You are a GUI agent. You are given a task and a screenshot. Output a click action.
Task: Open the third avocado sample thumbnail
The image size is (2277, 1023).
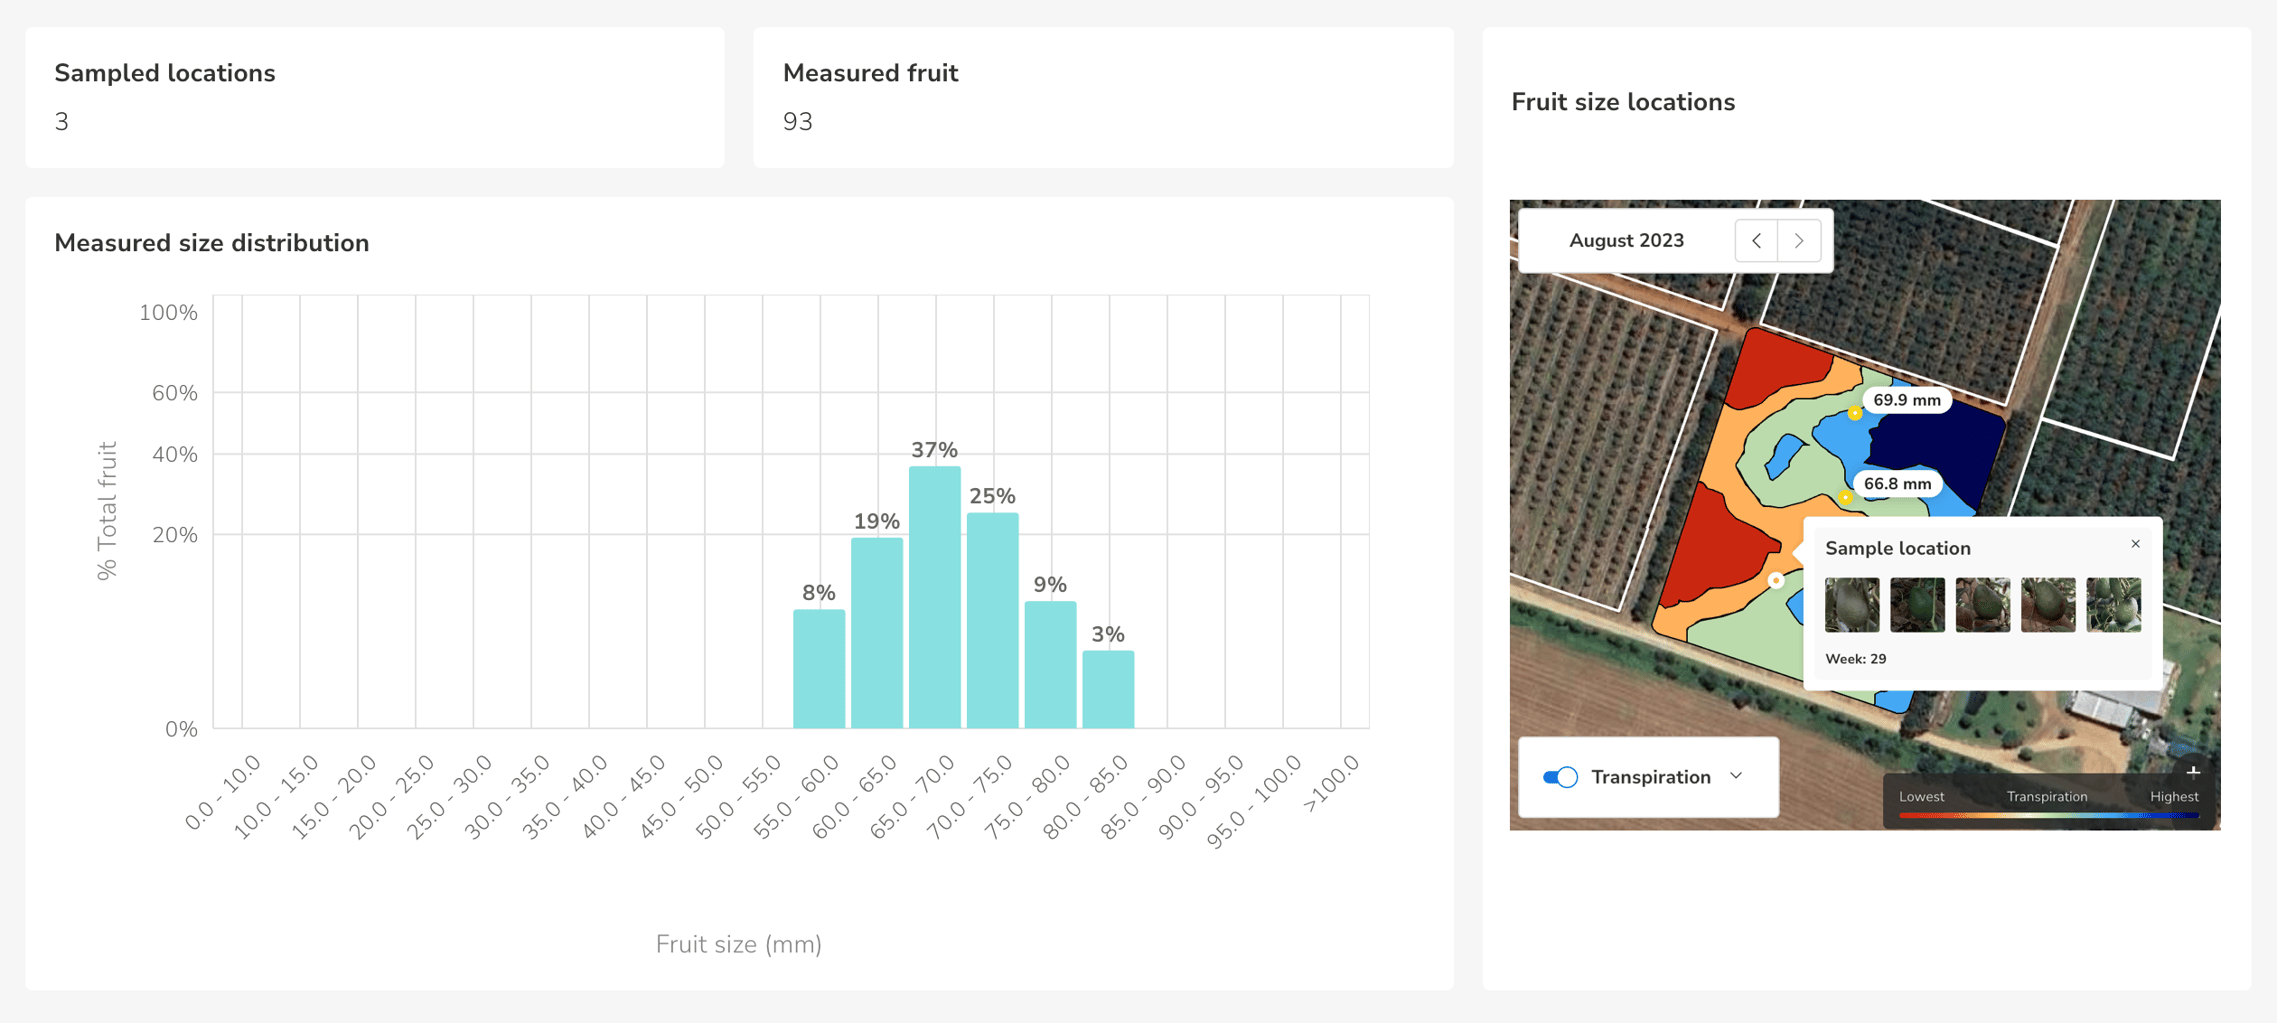[1983, 604]
